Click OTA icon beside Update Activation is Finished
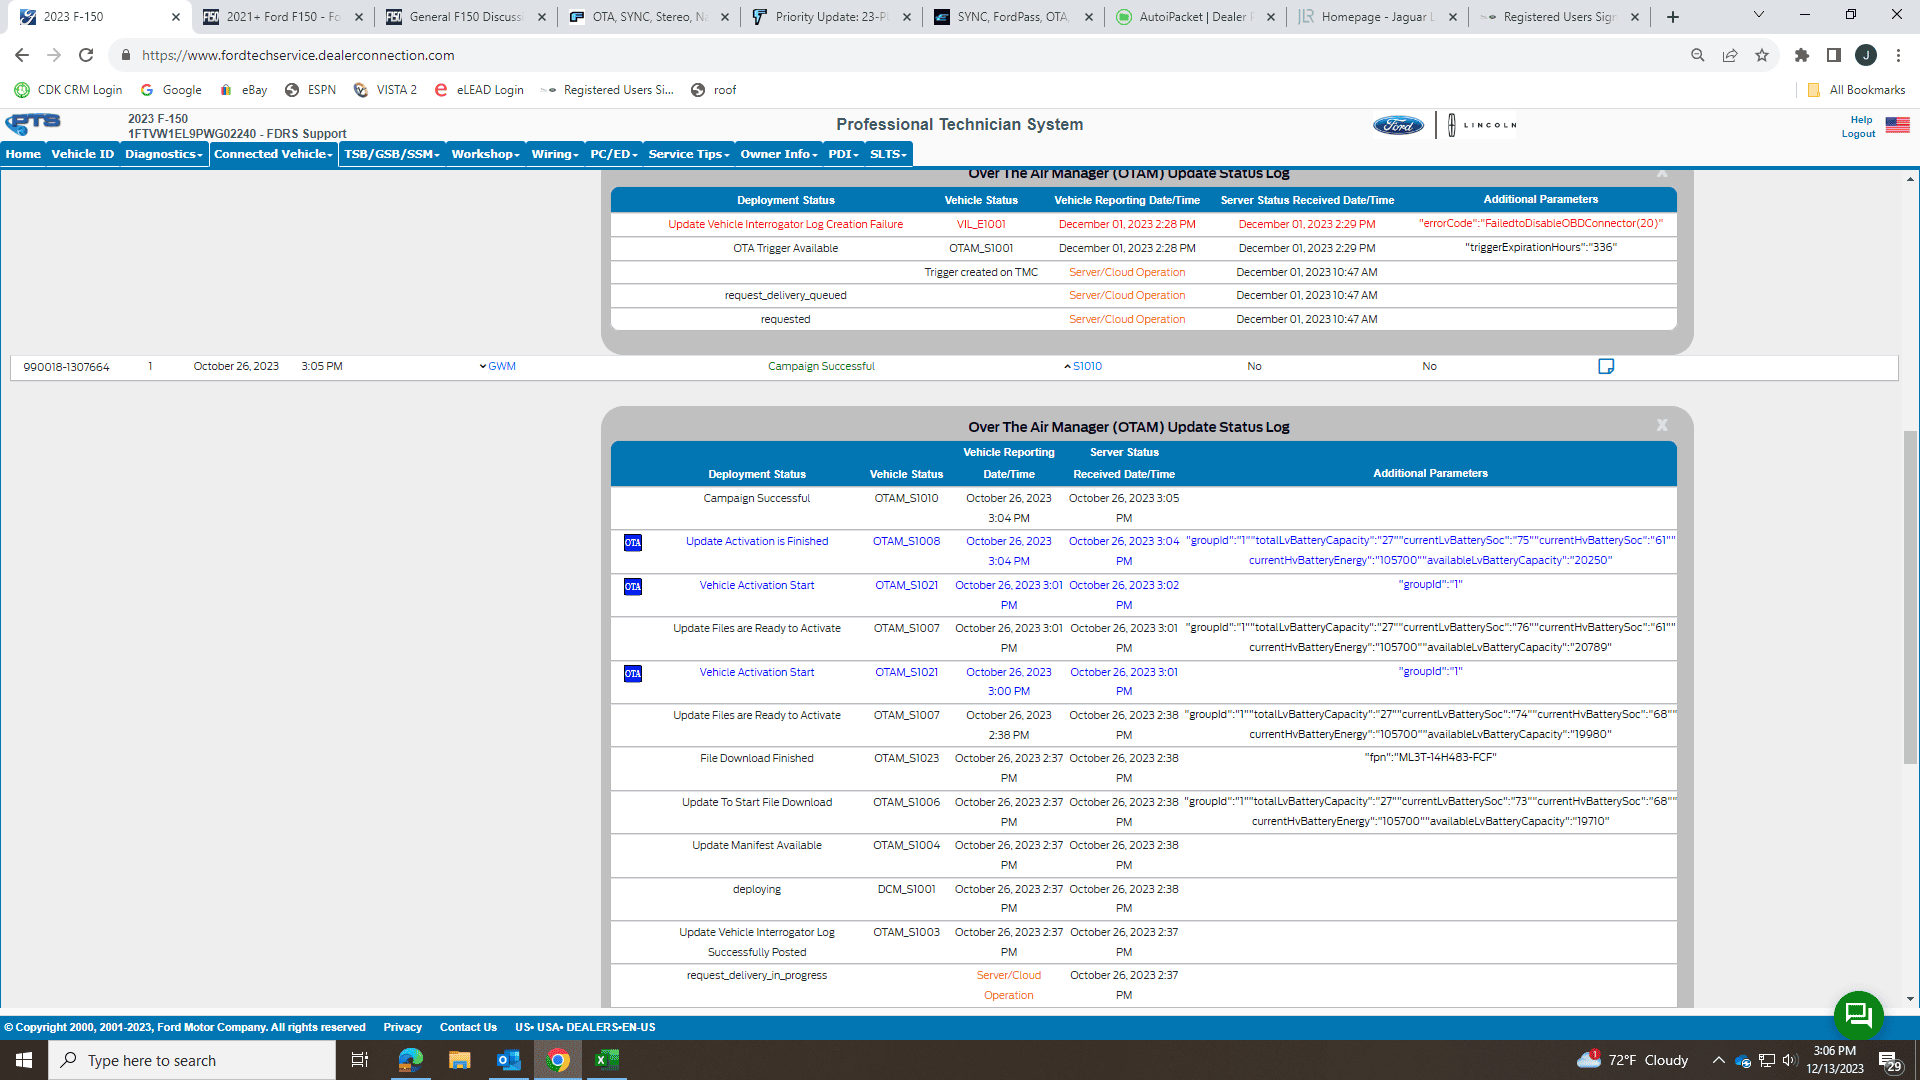Screen dimensions: 1920x1080 [633, 542]
